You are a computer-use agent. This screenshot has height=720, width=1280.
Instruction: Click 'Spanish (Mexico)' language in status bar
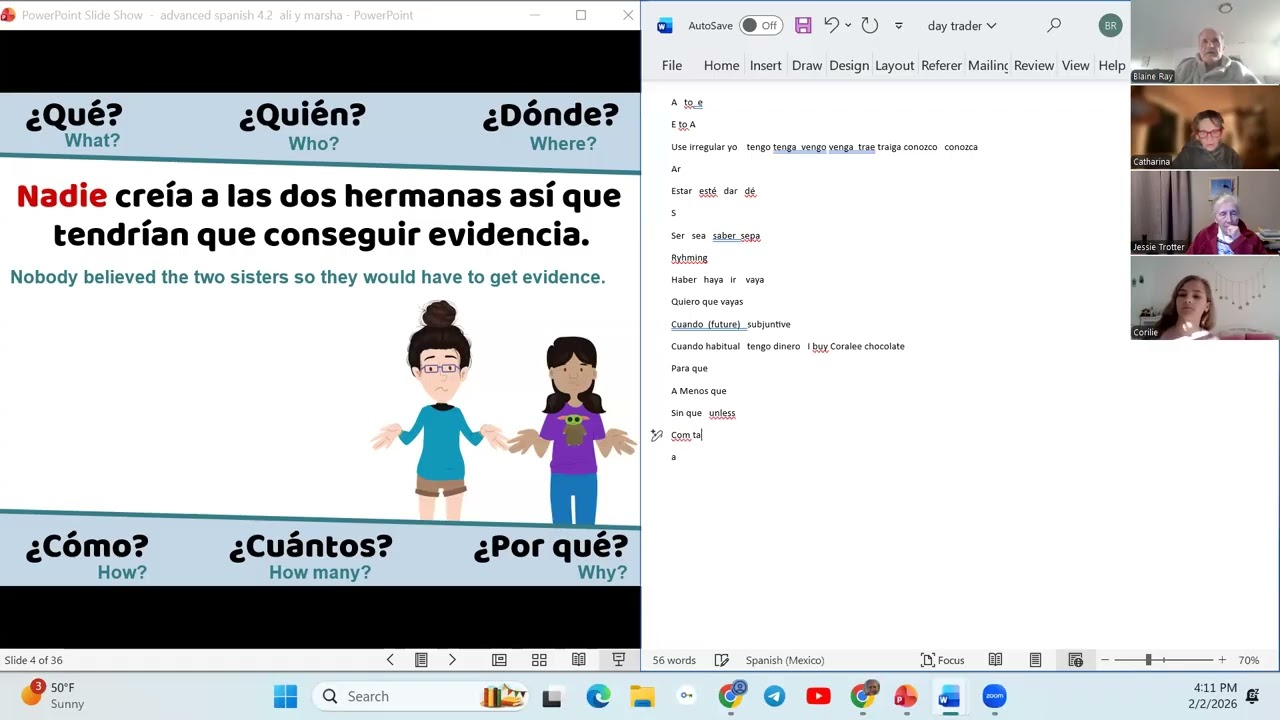(x=785, y=660)
